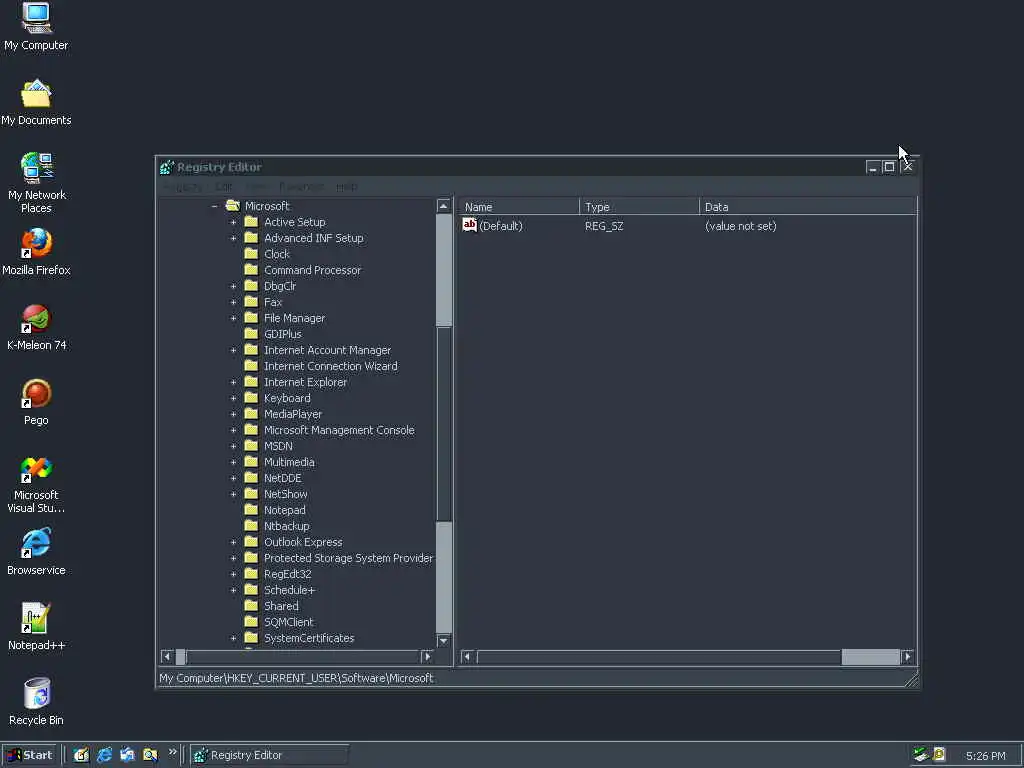Select the File Manager key
This screenshot has height=768, width=1024.
[294, 318]
